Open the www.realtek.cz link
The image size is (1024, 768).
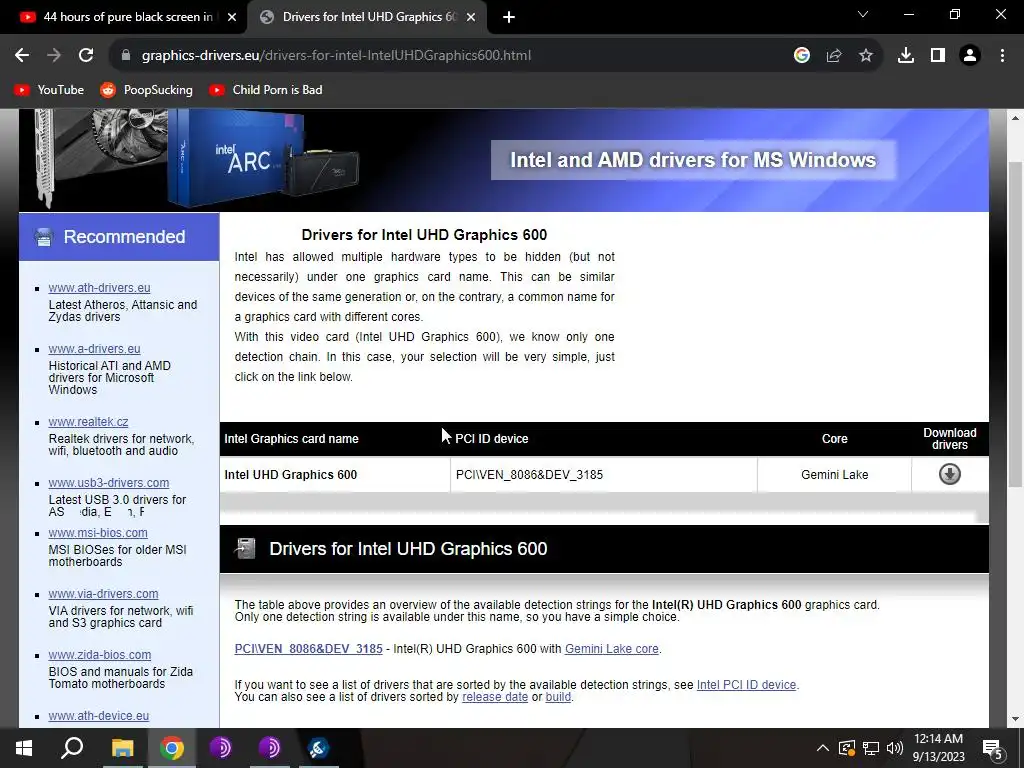(88, 422)
